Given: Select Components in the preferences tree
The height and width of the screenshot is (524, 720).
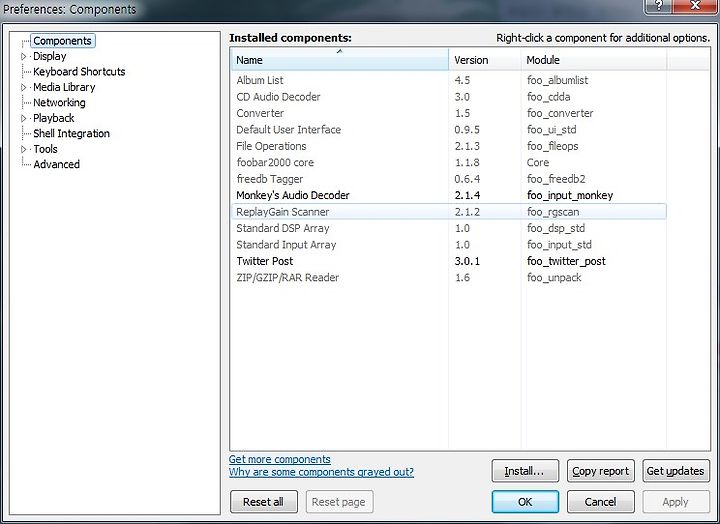Looking at the screenshot, I should [62, 41].
